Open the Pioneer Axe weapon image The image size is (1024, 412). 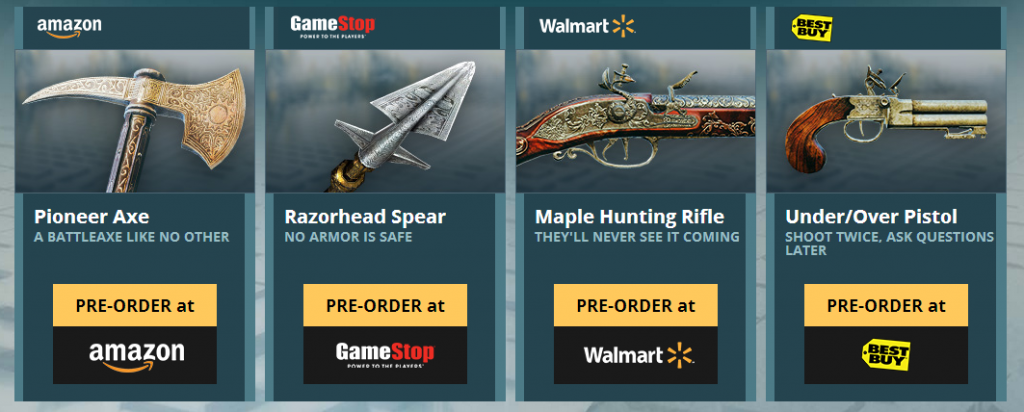click(x=135, y=121)
